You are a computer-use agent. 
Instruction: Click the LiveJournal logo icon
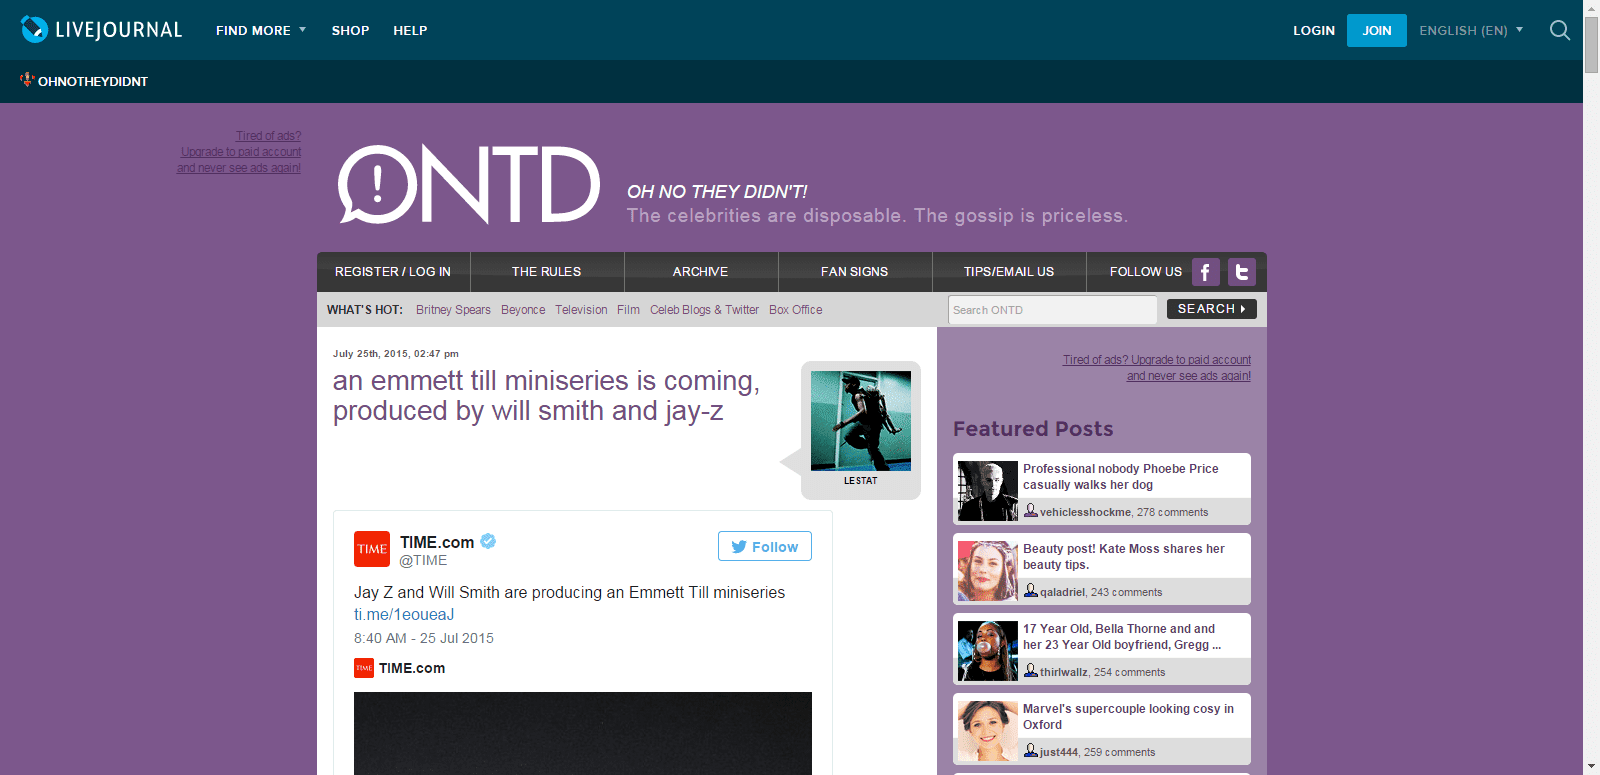pyautogui.click(x=34, y=30)
